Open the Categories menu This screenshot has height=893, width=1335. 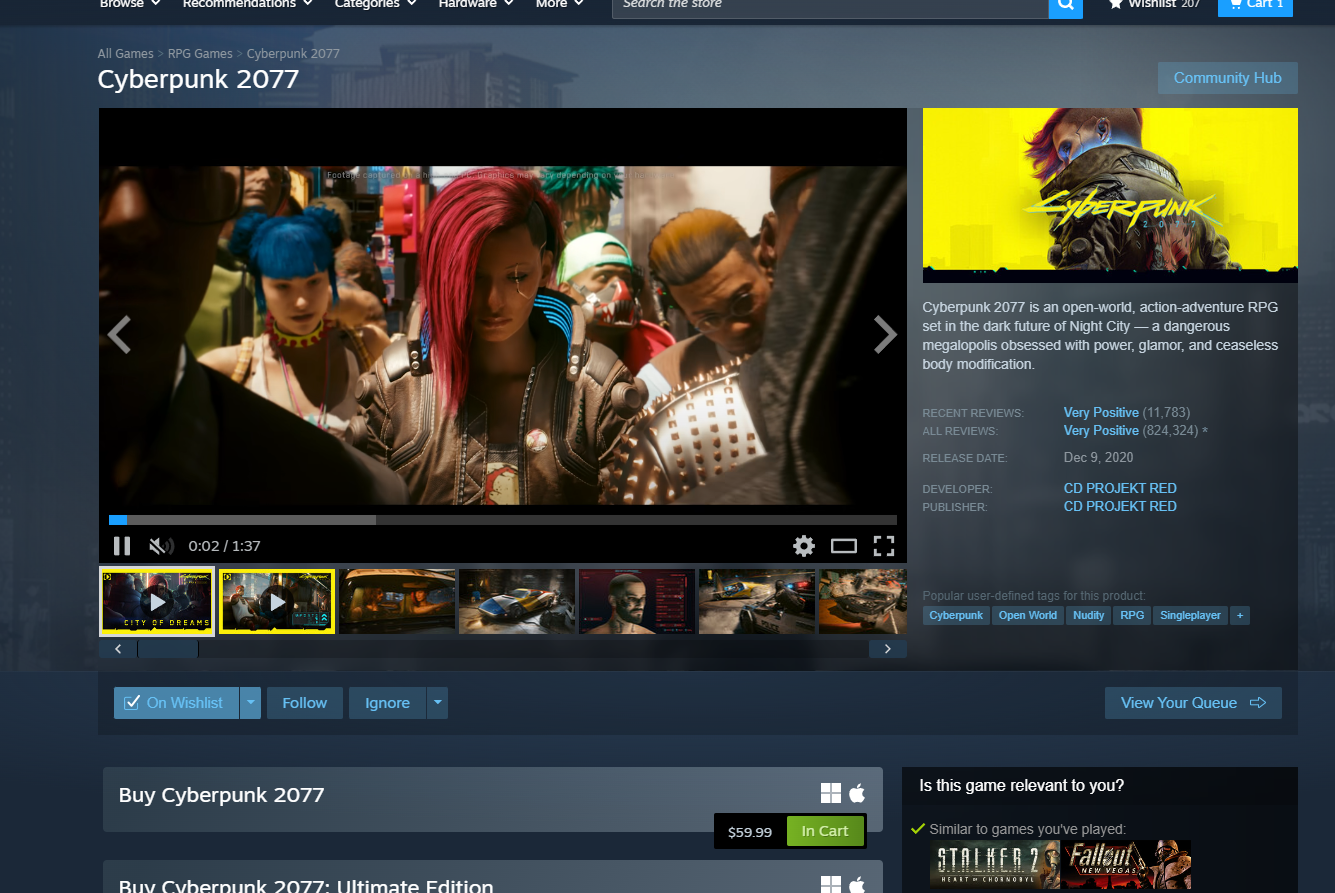pos(376,4)
